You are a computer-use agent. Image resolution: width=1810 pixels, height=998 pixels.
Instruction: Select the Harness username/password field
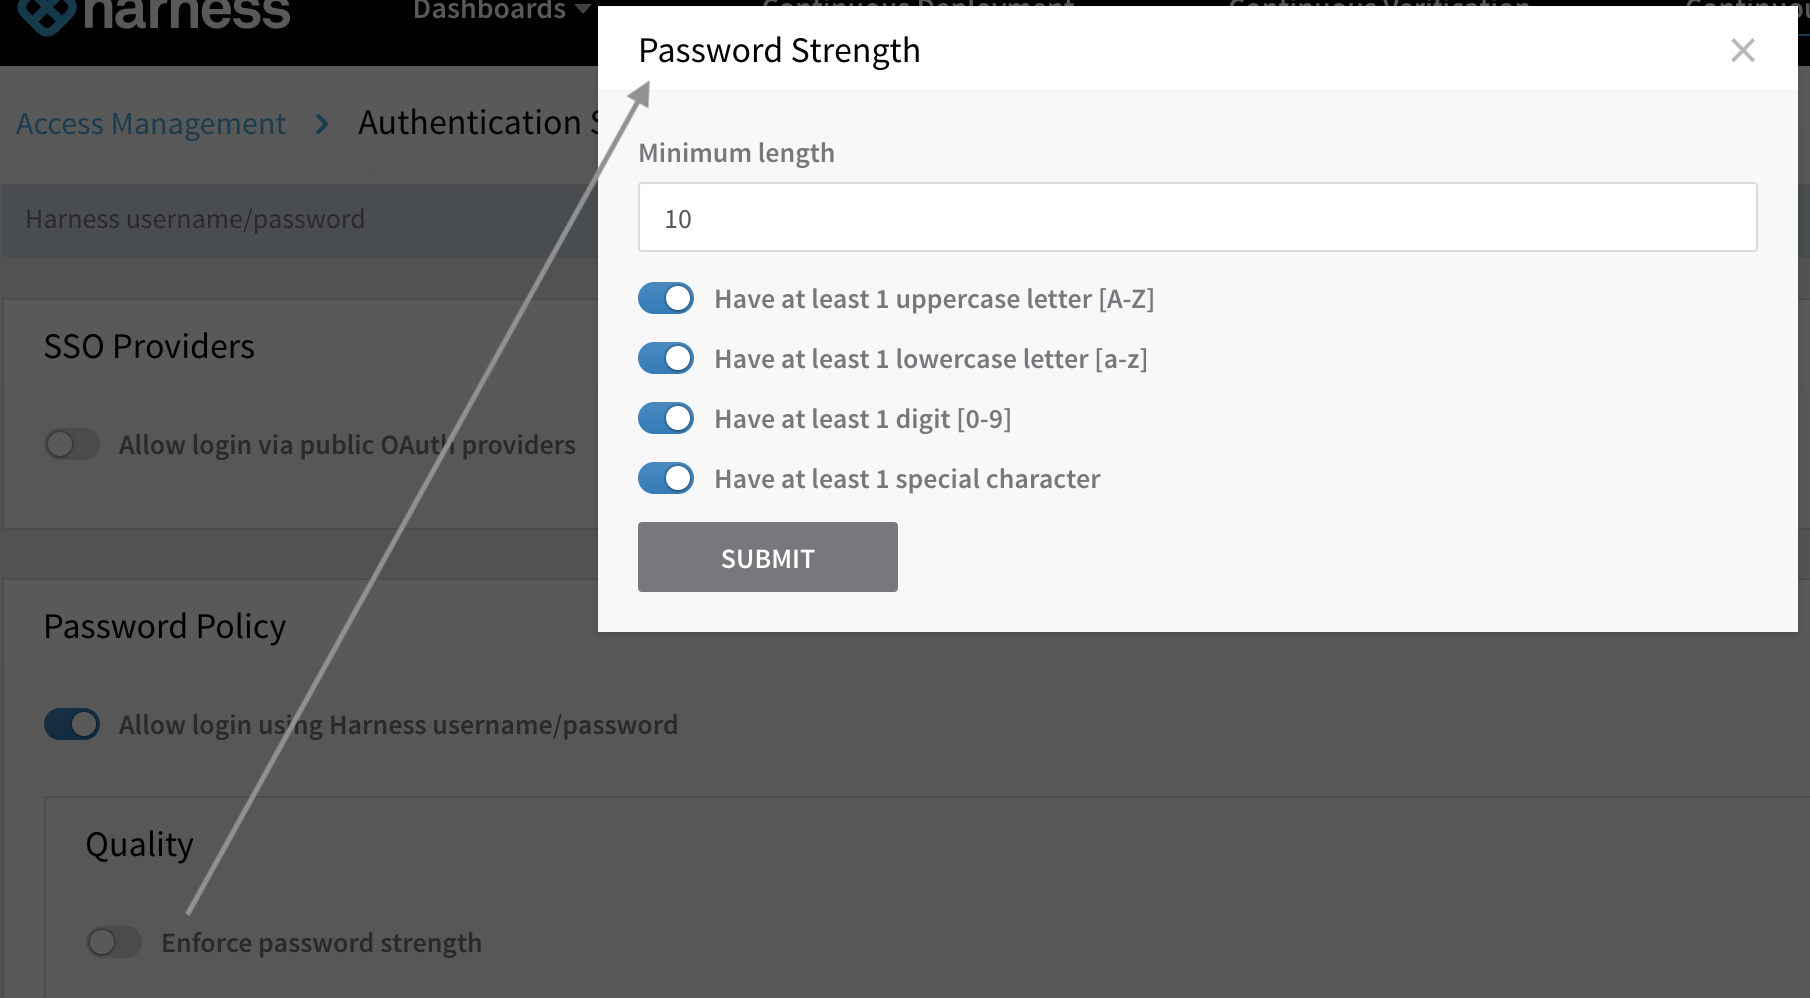300,220
